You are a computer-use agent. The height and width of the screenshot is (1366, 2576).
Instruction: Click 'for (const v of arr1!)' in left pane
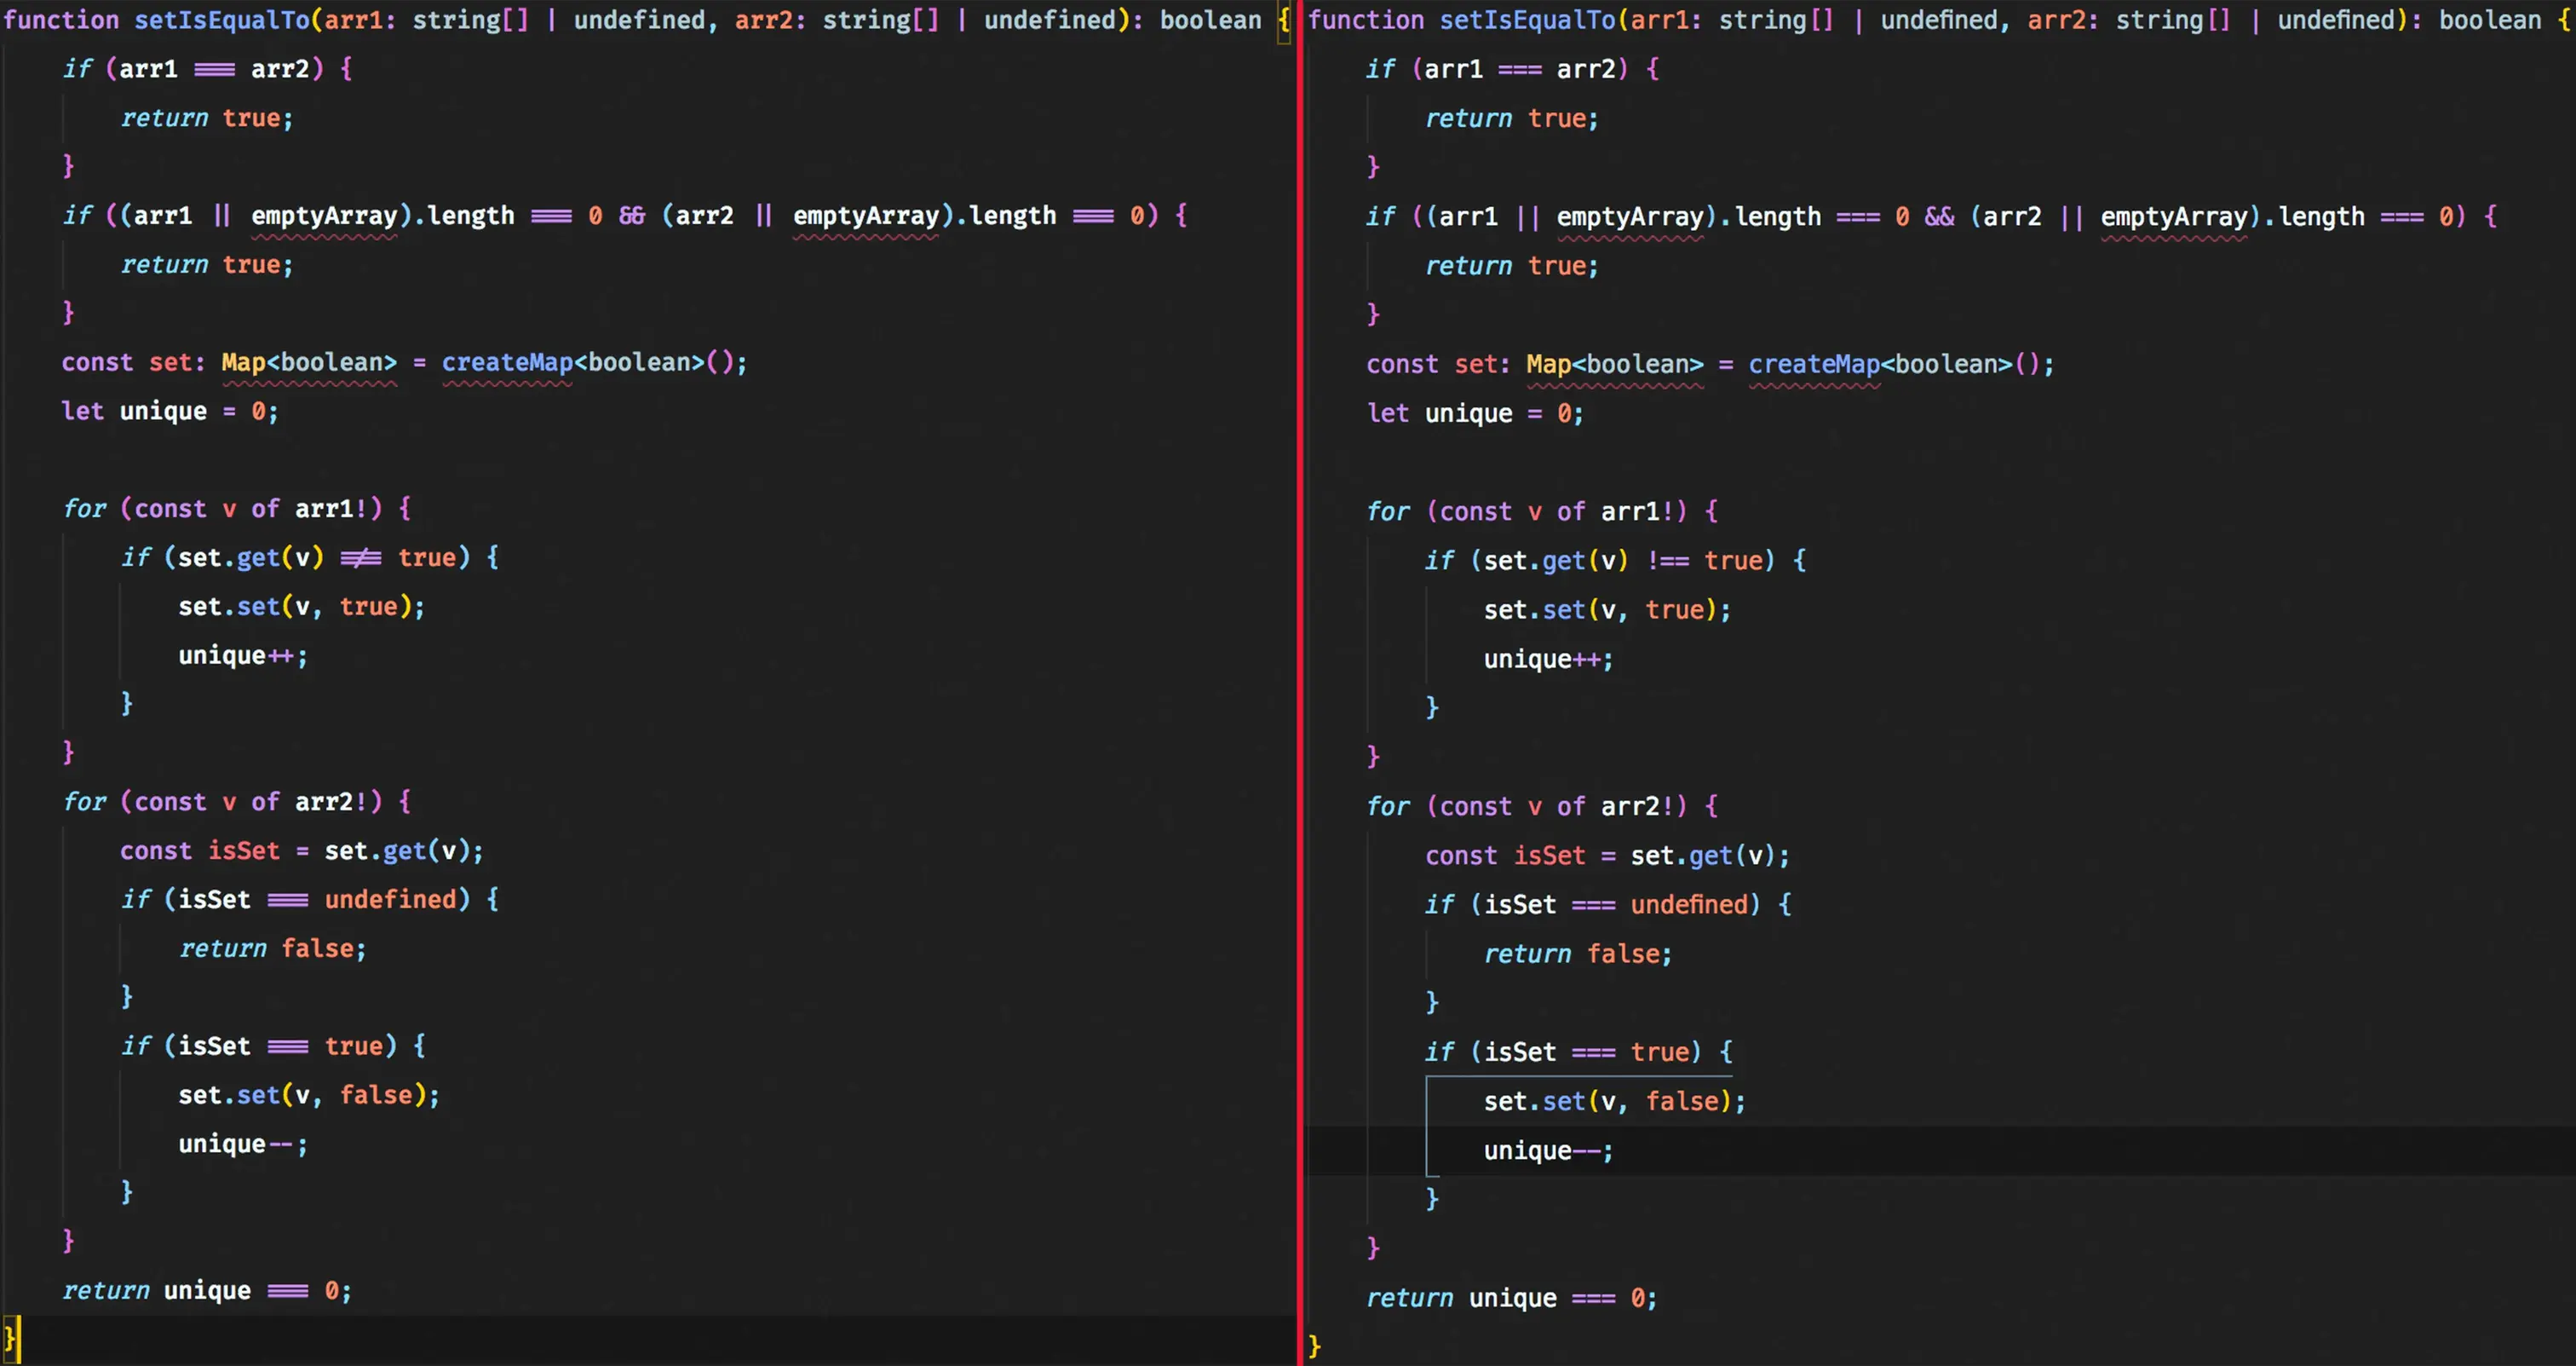click(236, 509)
